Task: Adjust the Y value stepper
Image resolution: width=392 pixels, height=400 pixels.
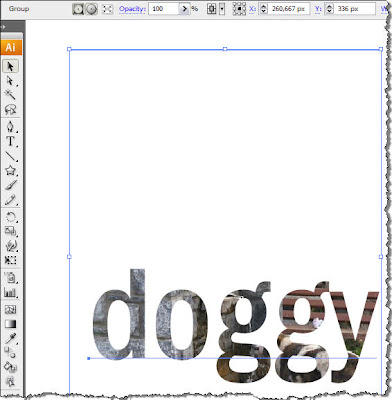Action: coord(329,9)
